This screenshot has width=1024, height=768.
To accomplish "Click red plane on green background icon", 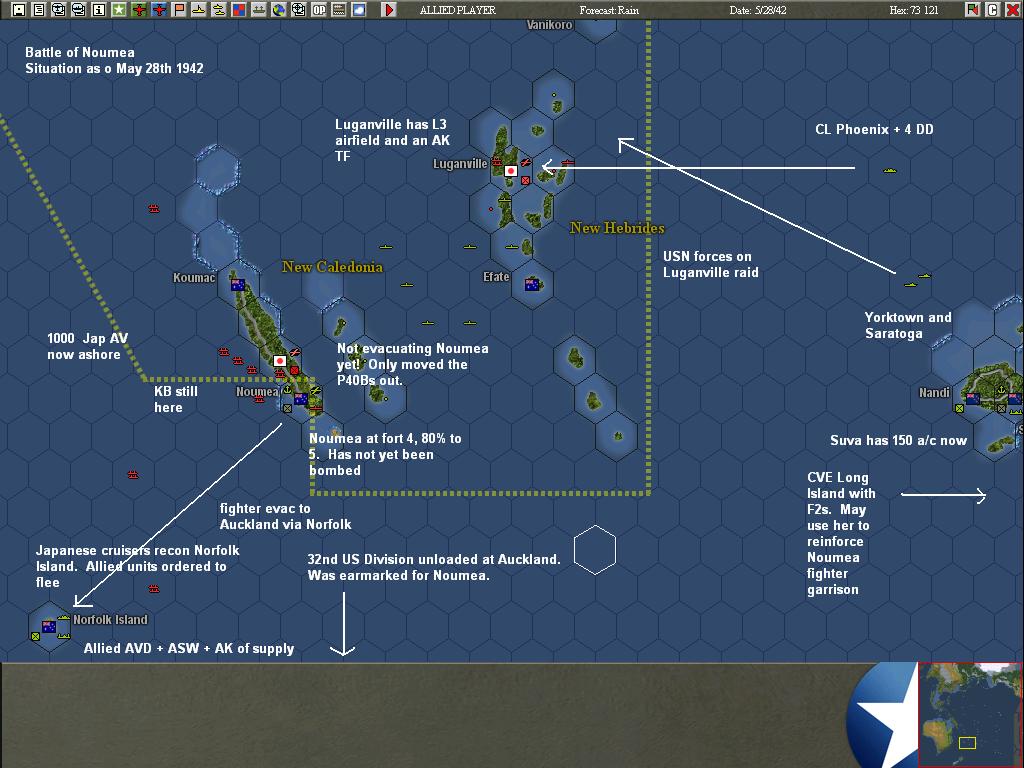I will (138, 10).
